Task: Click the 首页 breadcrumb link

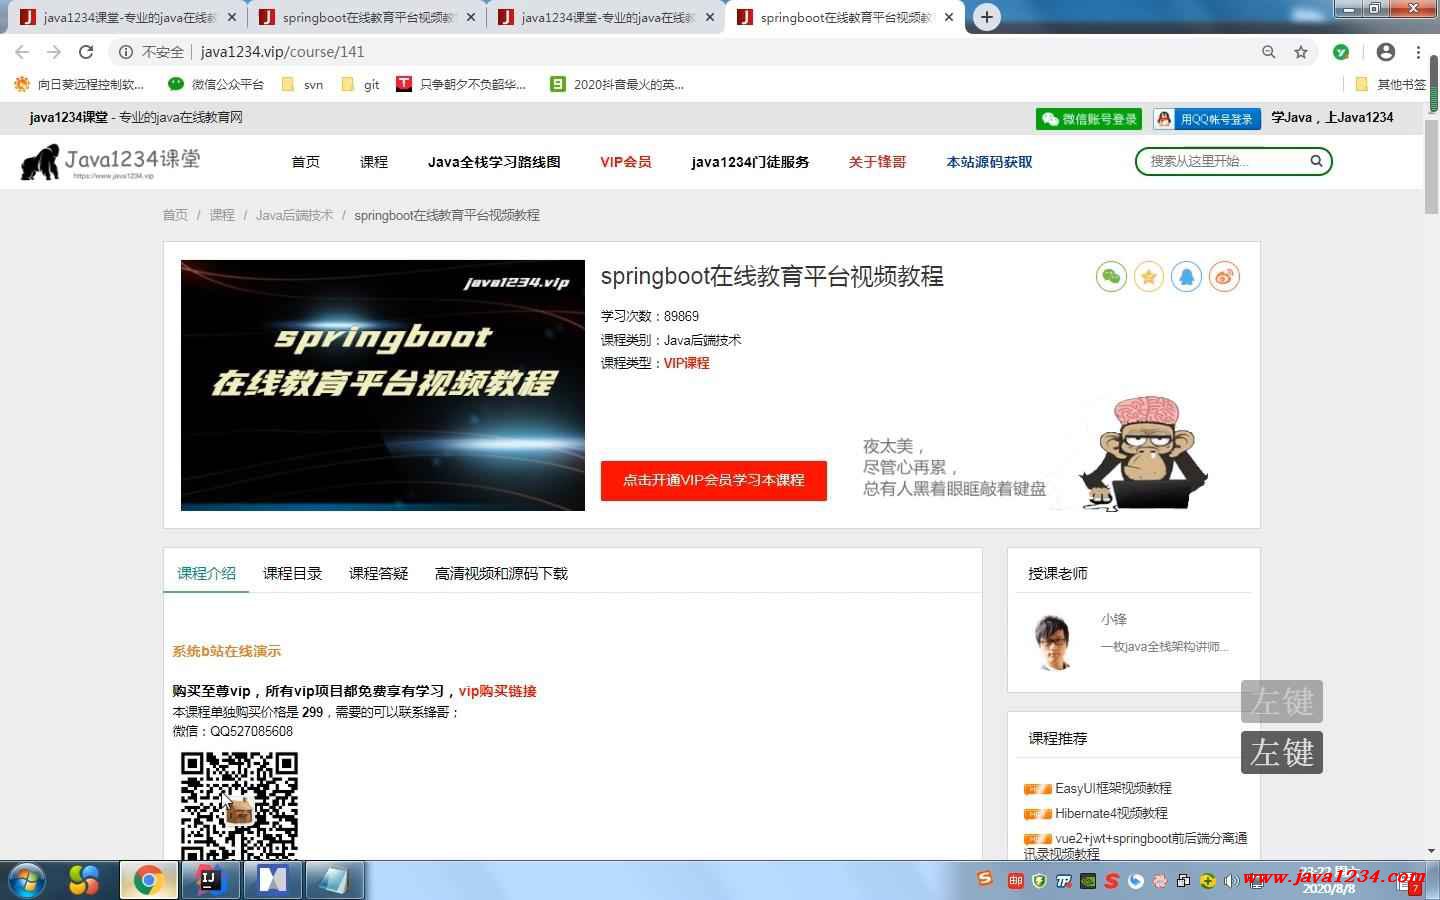Action: pyautogui.click(x=175, y=215)
